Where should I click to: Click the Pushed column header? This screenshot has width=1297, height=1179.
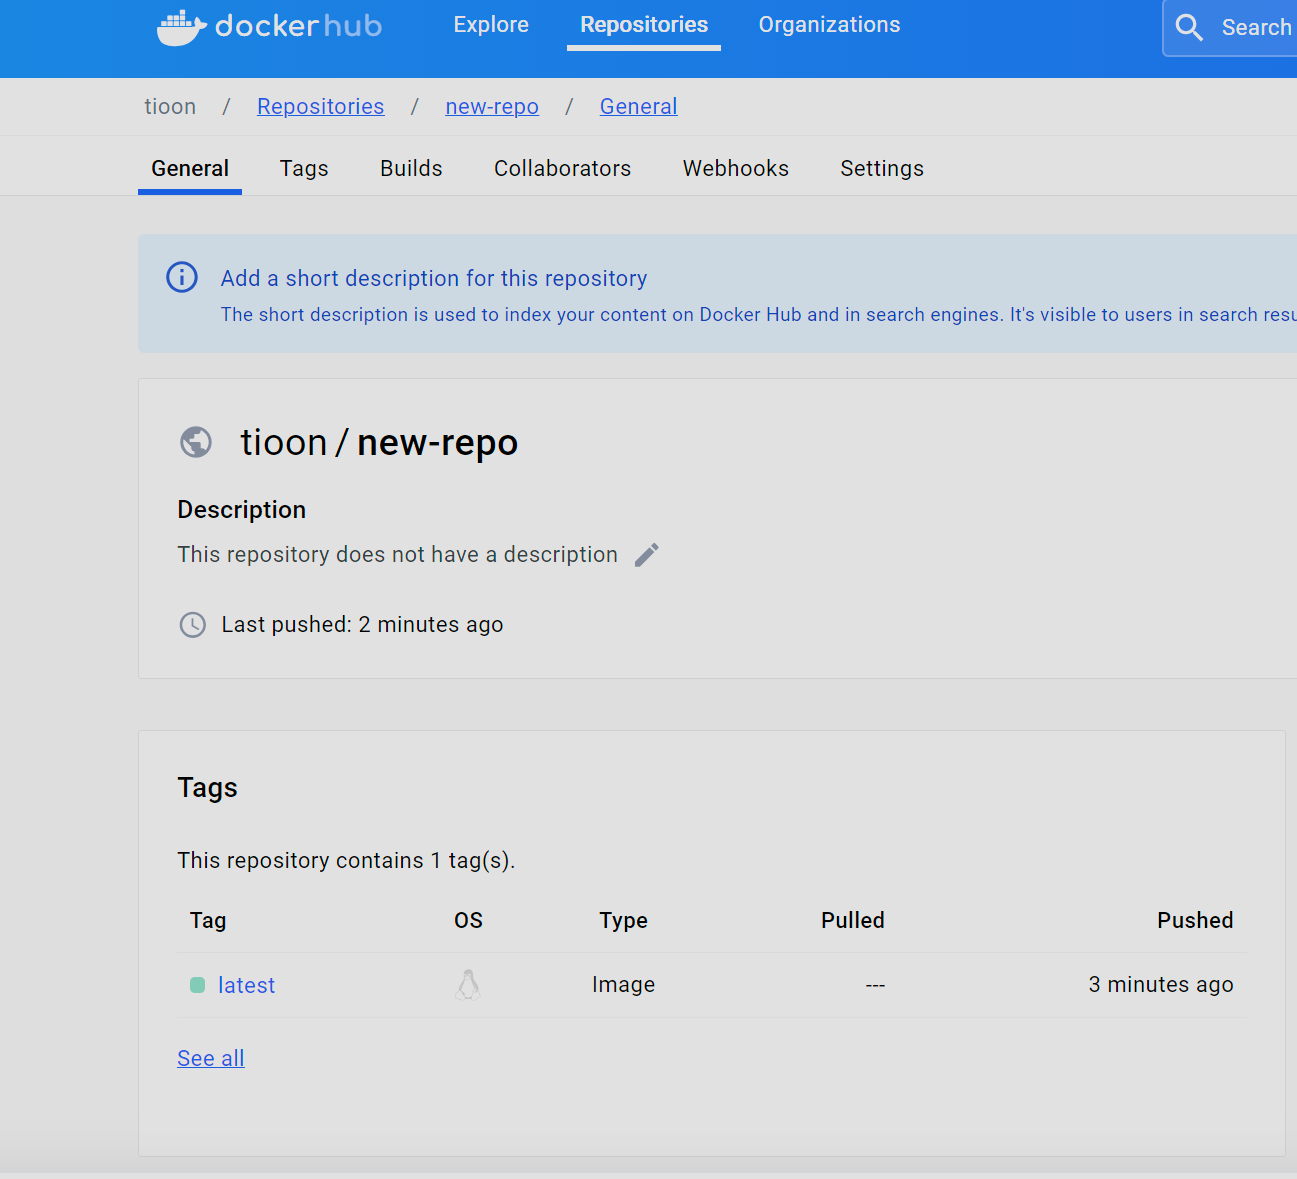click(1195, 920)
